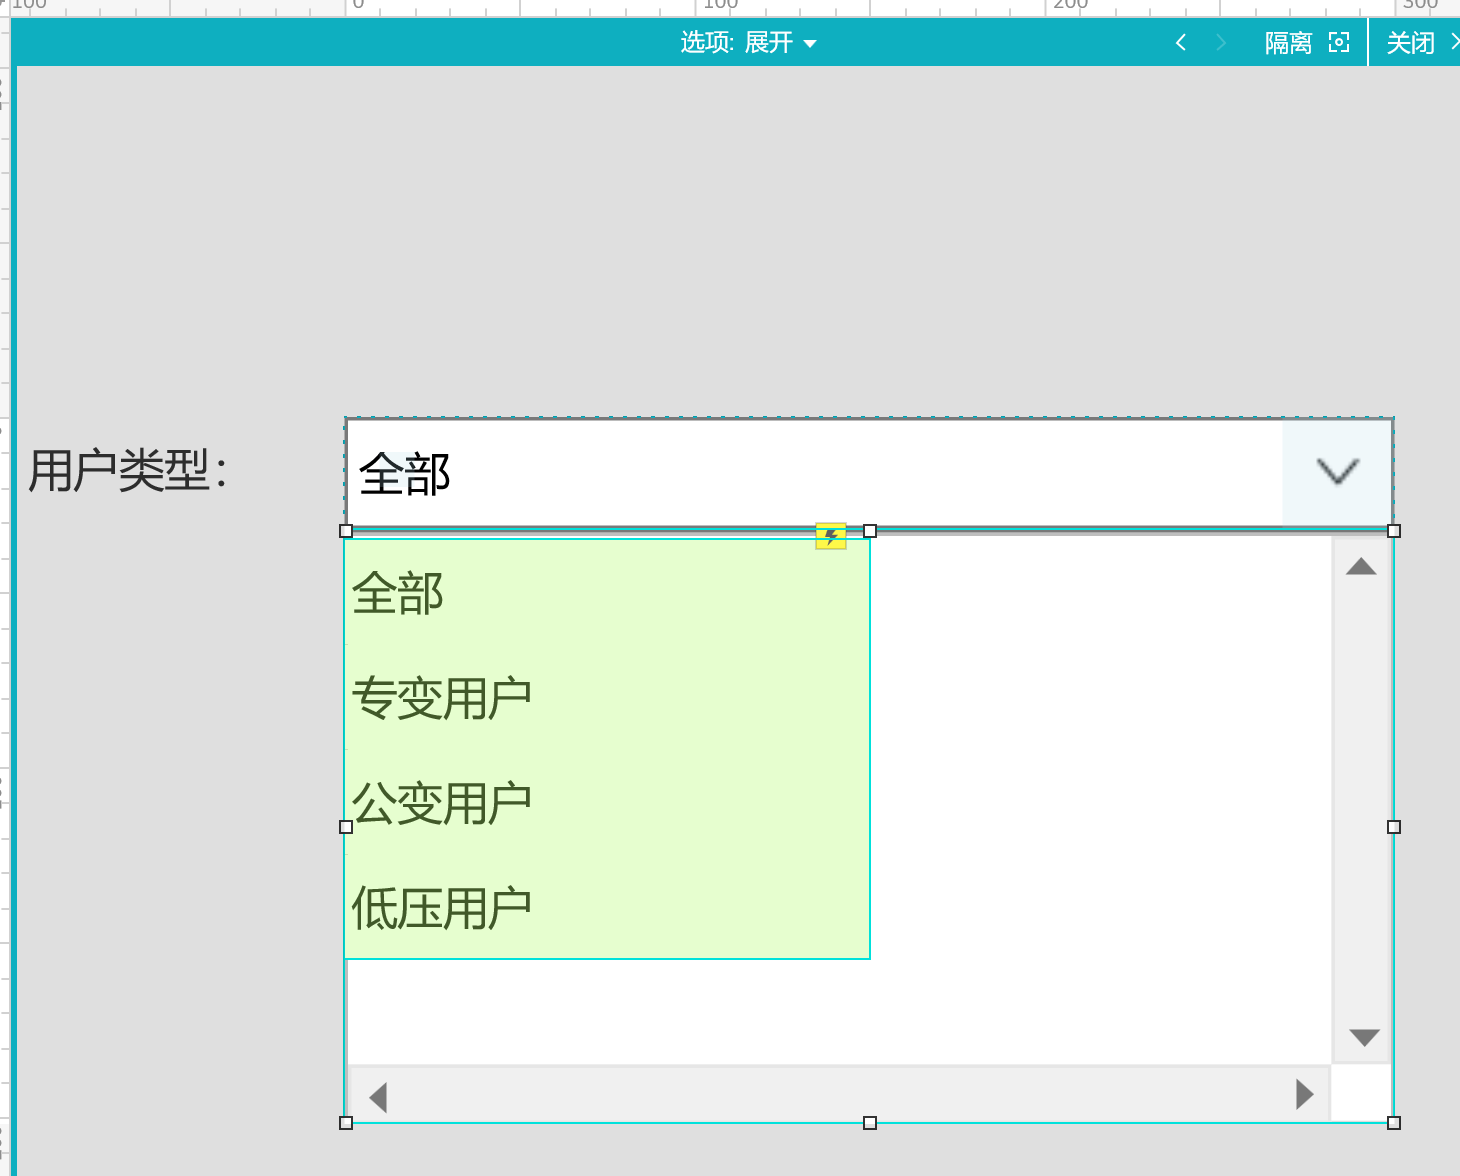Screen dimensions: 1460x1176
Task: Click the left arrow of the horizontal scrollbar
Action: [x=378, y=1096]
